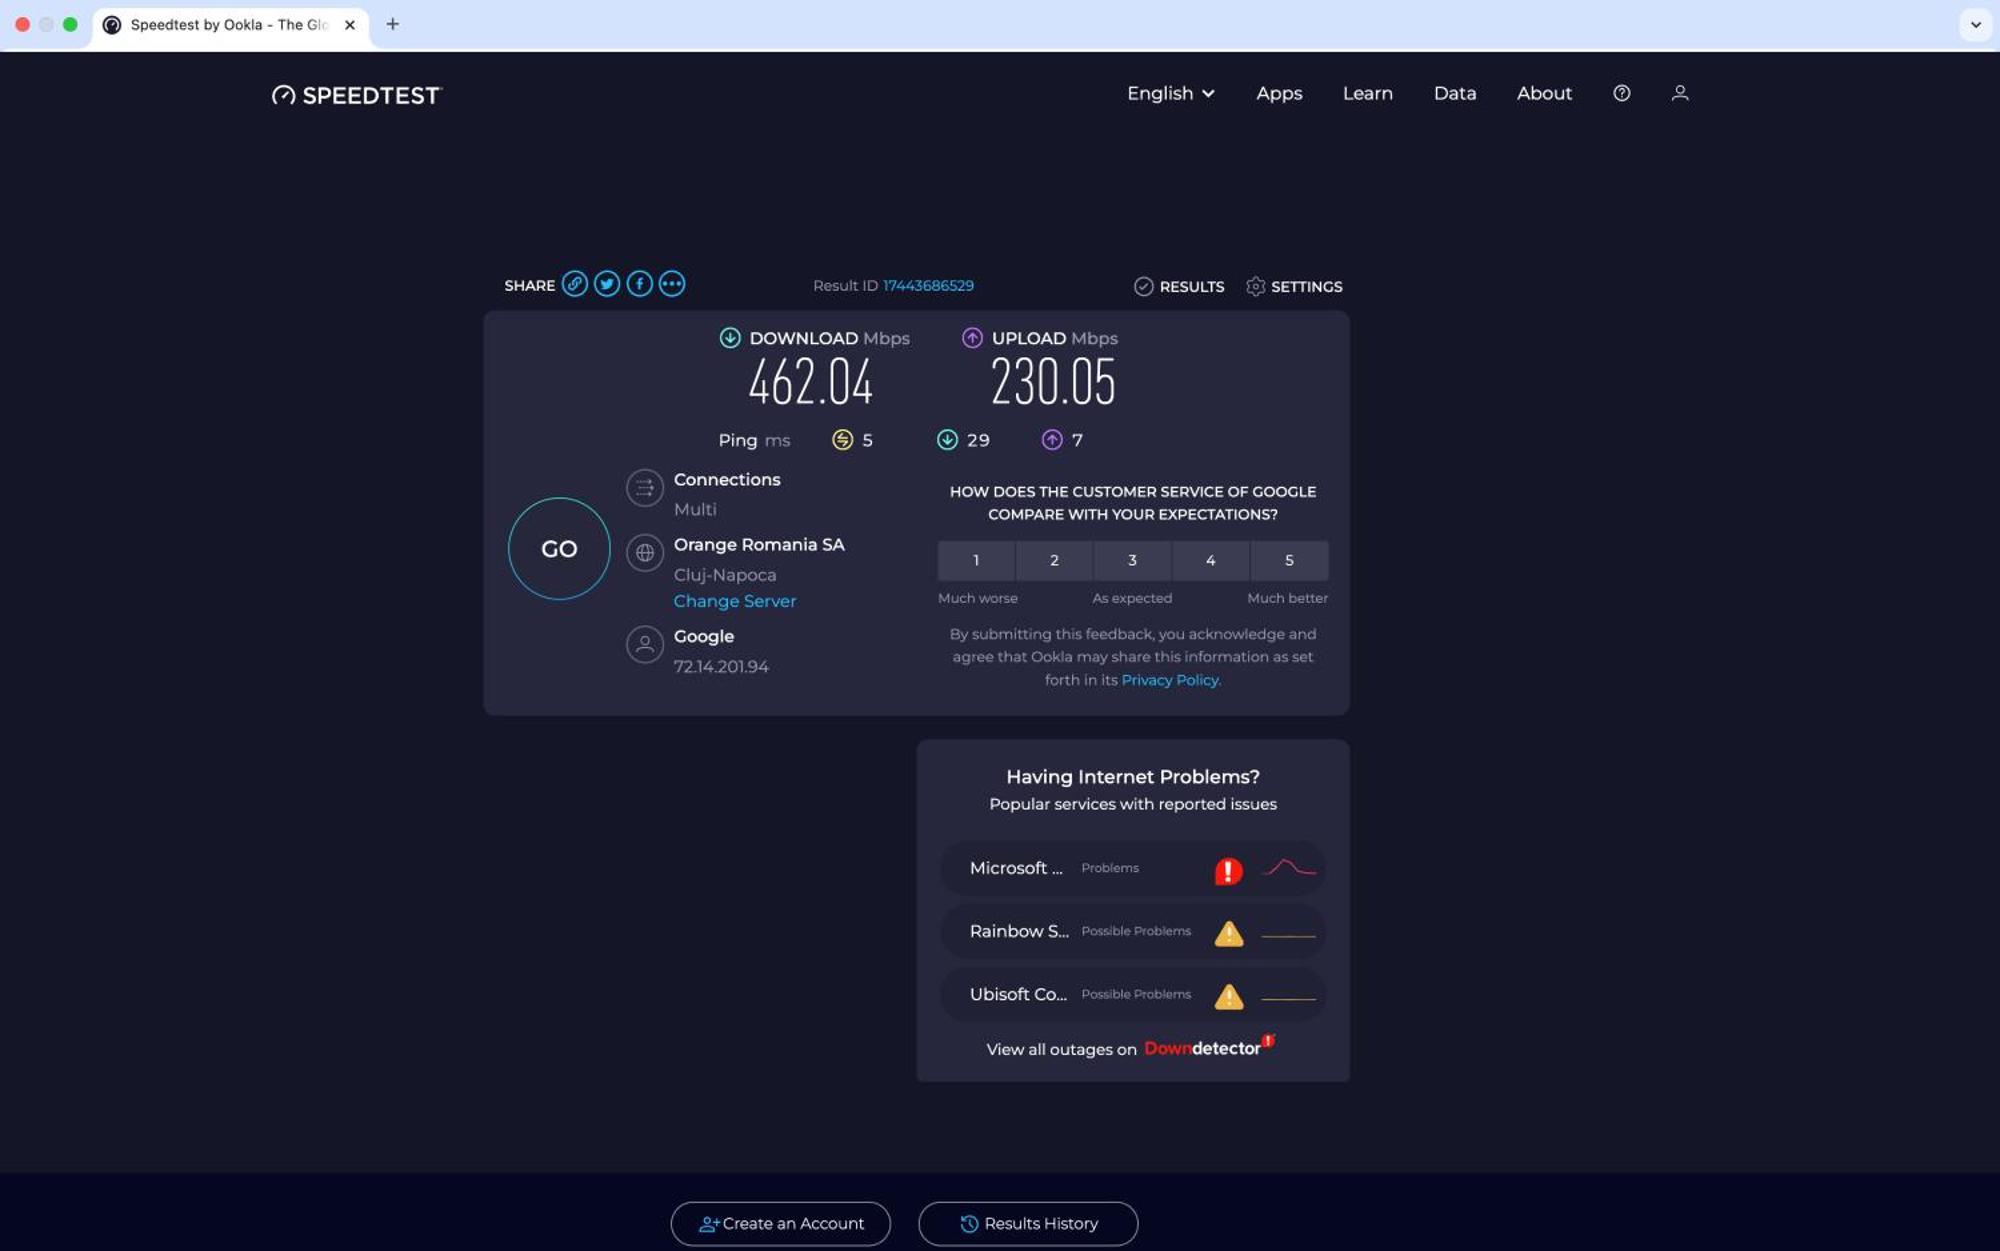This screenshot has height=1251, width=2000.
Task: Share result on Facebook icon
Action: pos(640,284)
